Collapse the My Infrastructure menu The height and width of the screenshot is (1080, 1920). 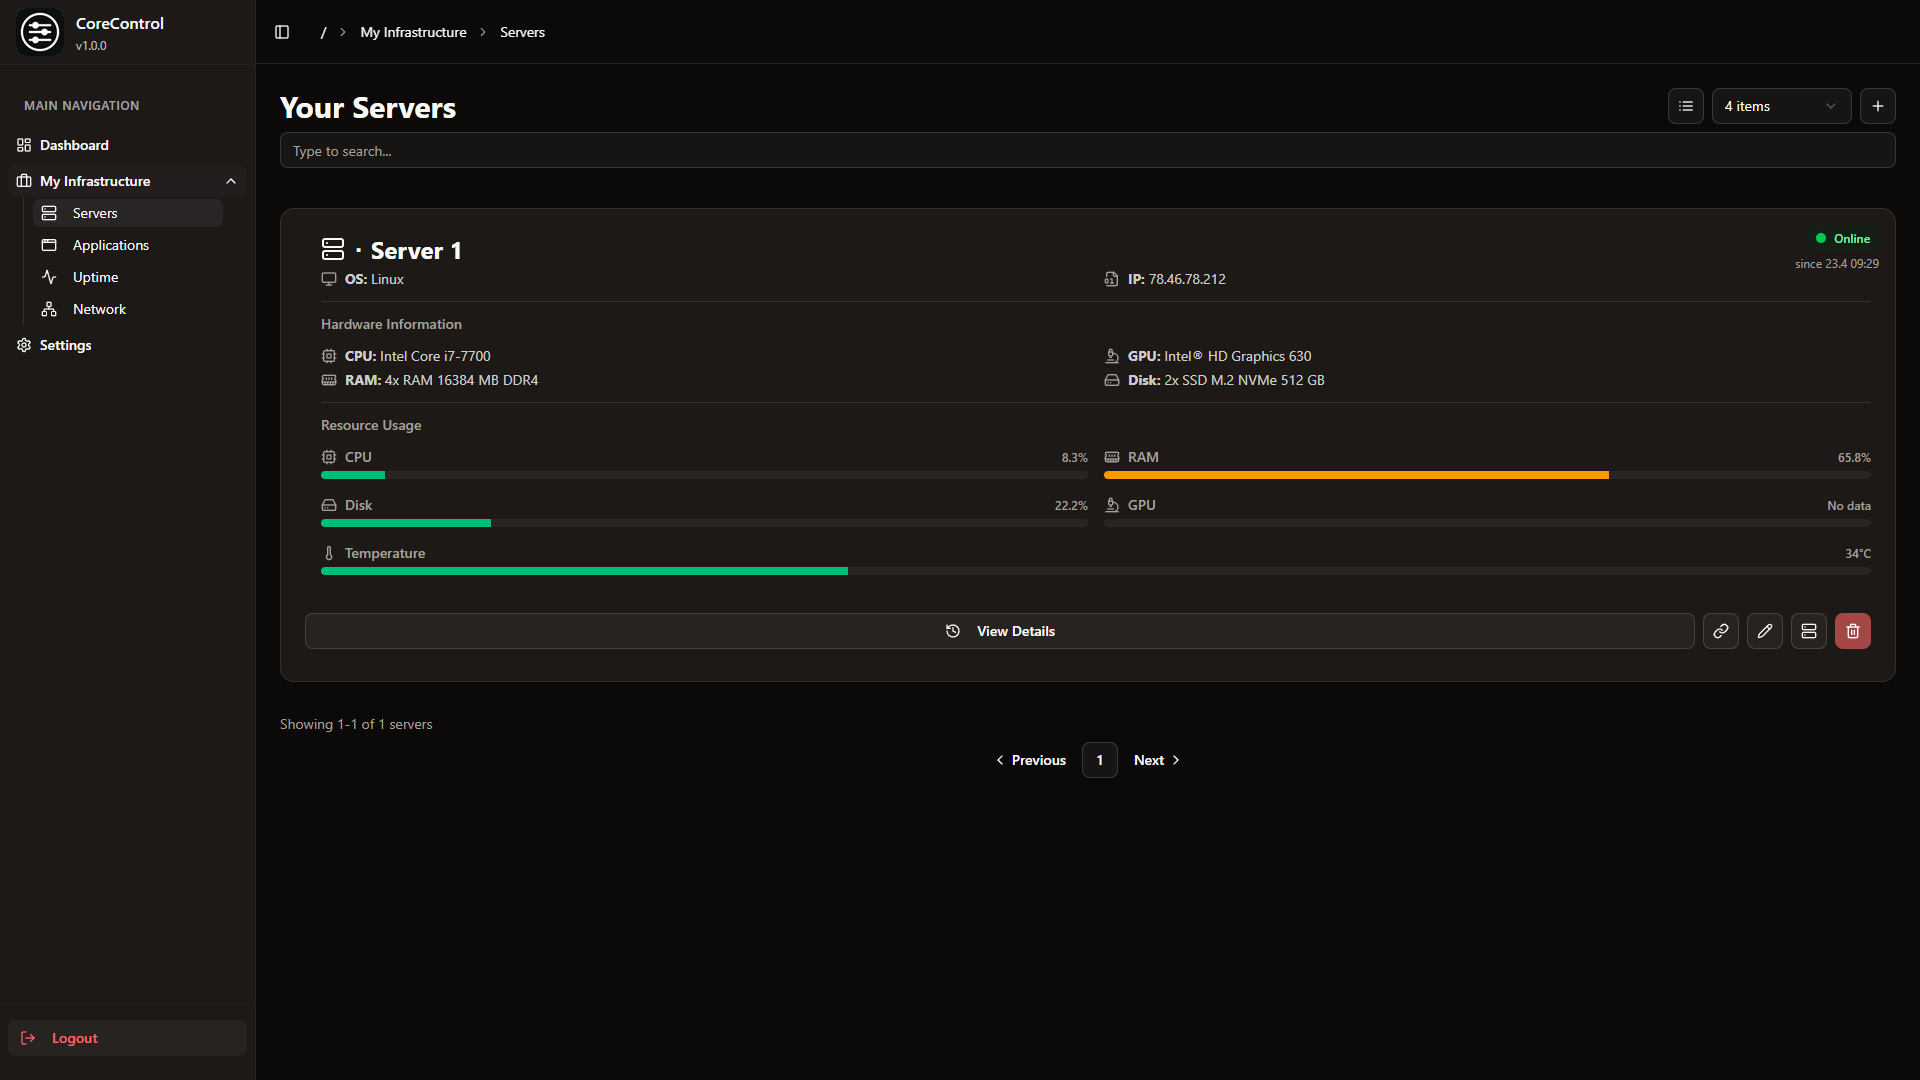coord(231,181)
